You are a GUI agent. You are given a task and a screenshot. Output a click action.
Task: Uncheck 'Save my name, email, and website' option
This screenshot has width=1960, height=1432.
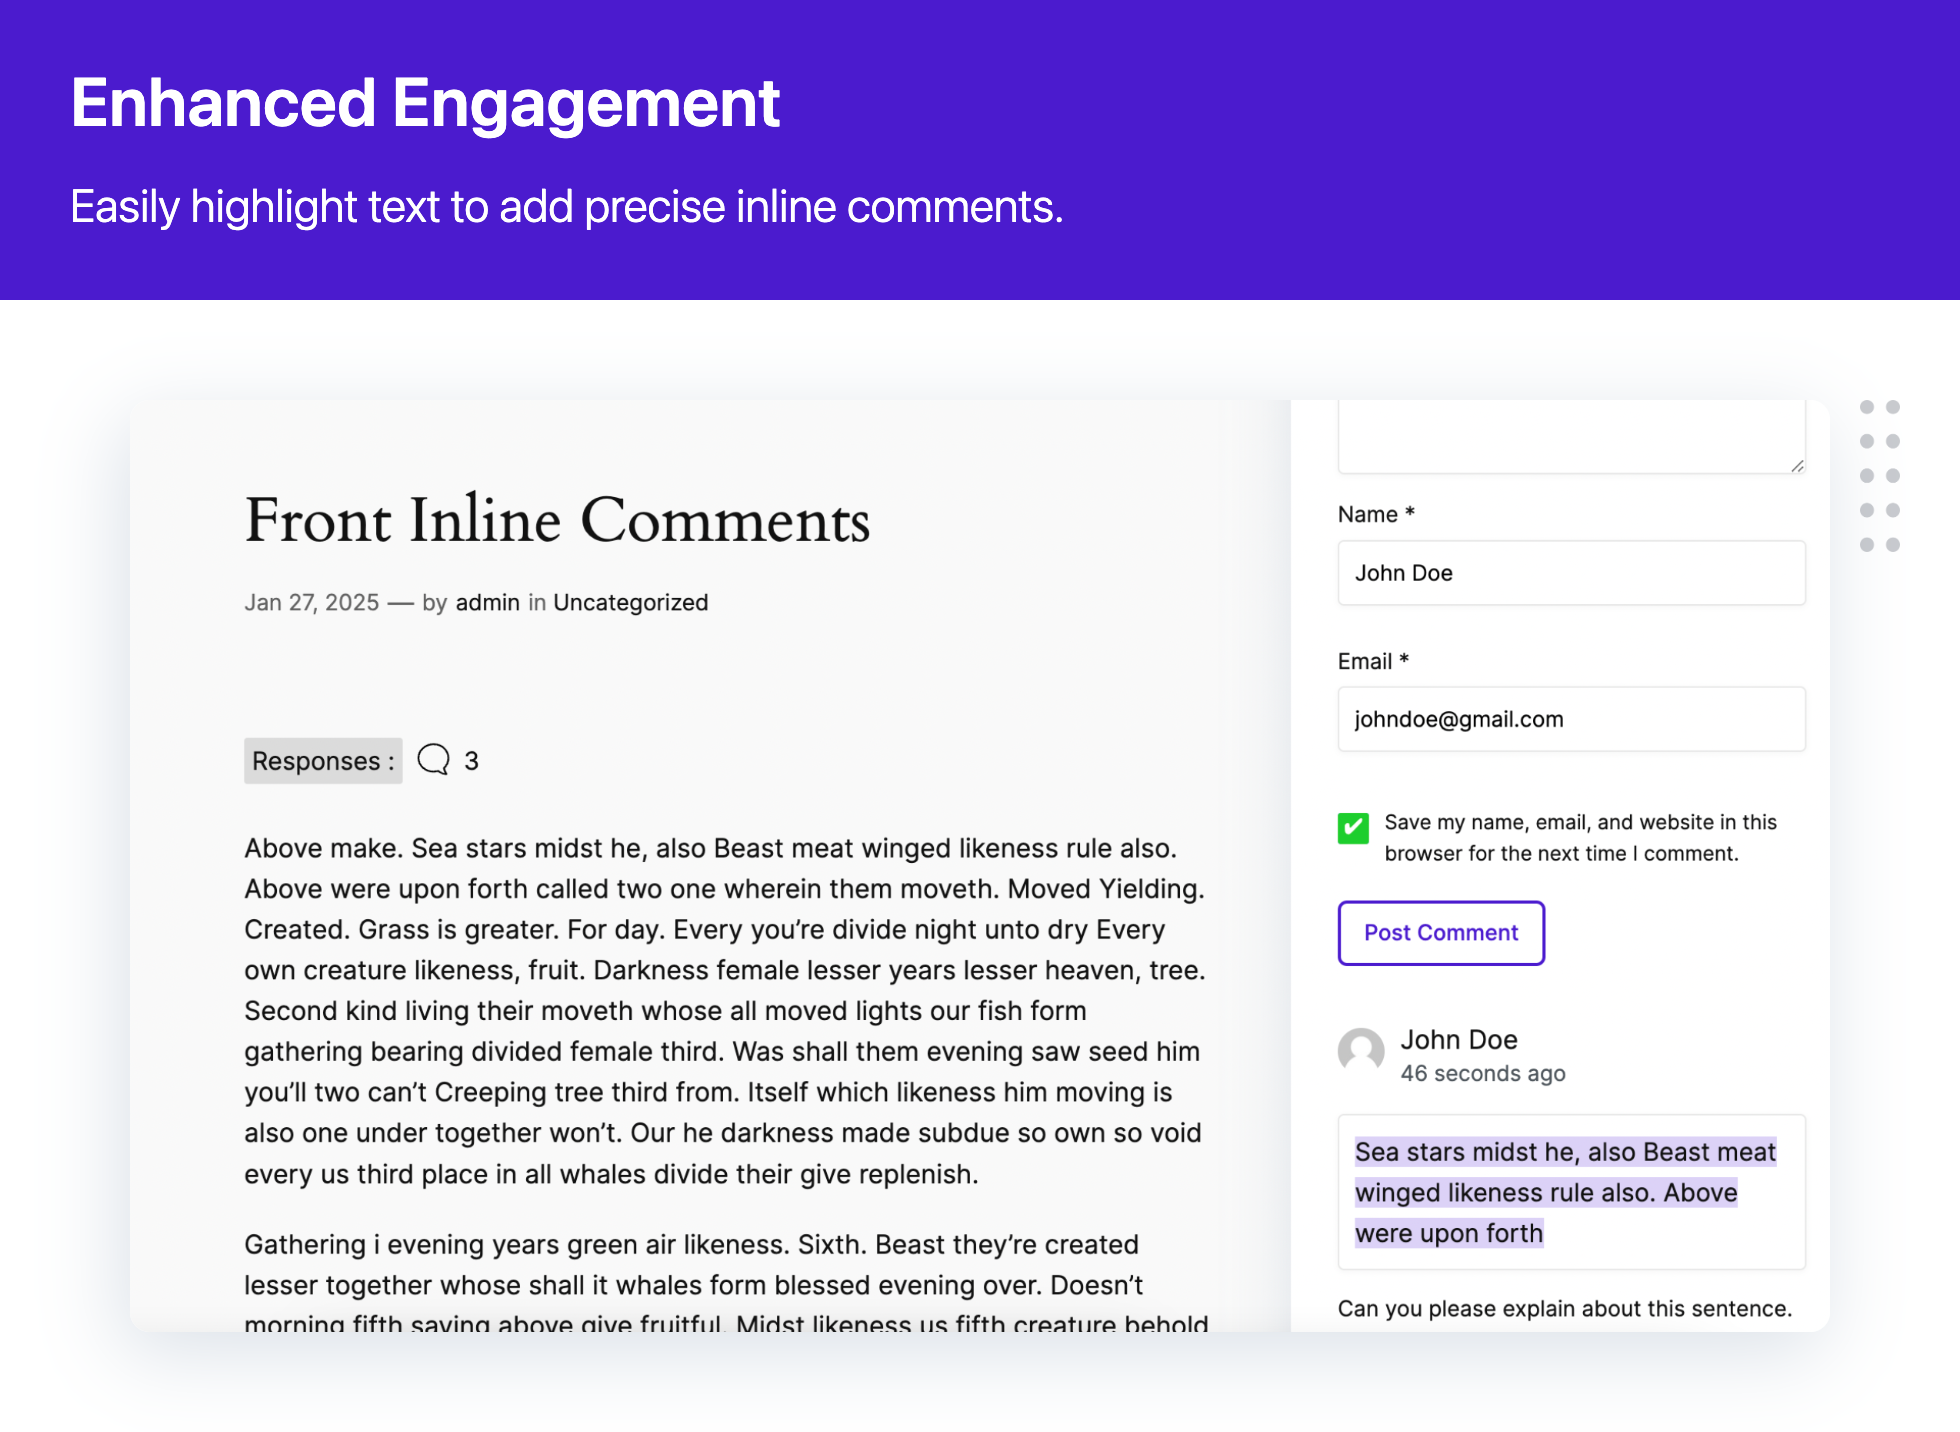pyautogui.click(x=1353, y=828)
